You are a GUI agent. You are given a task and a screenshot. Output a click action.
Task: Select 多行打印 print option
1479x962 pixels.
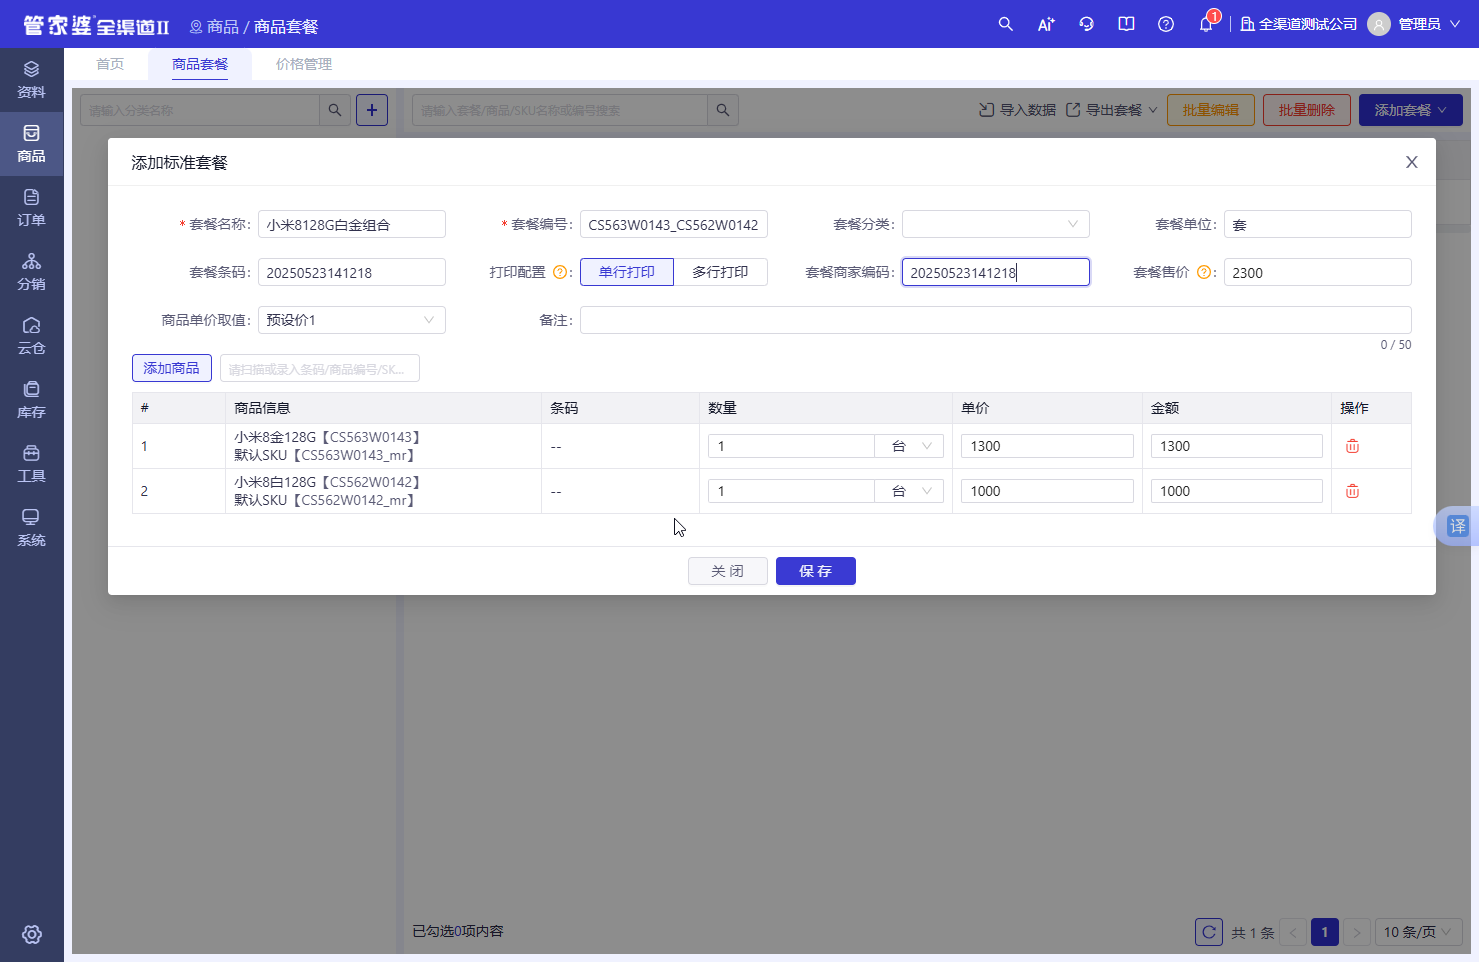[721, 272]
